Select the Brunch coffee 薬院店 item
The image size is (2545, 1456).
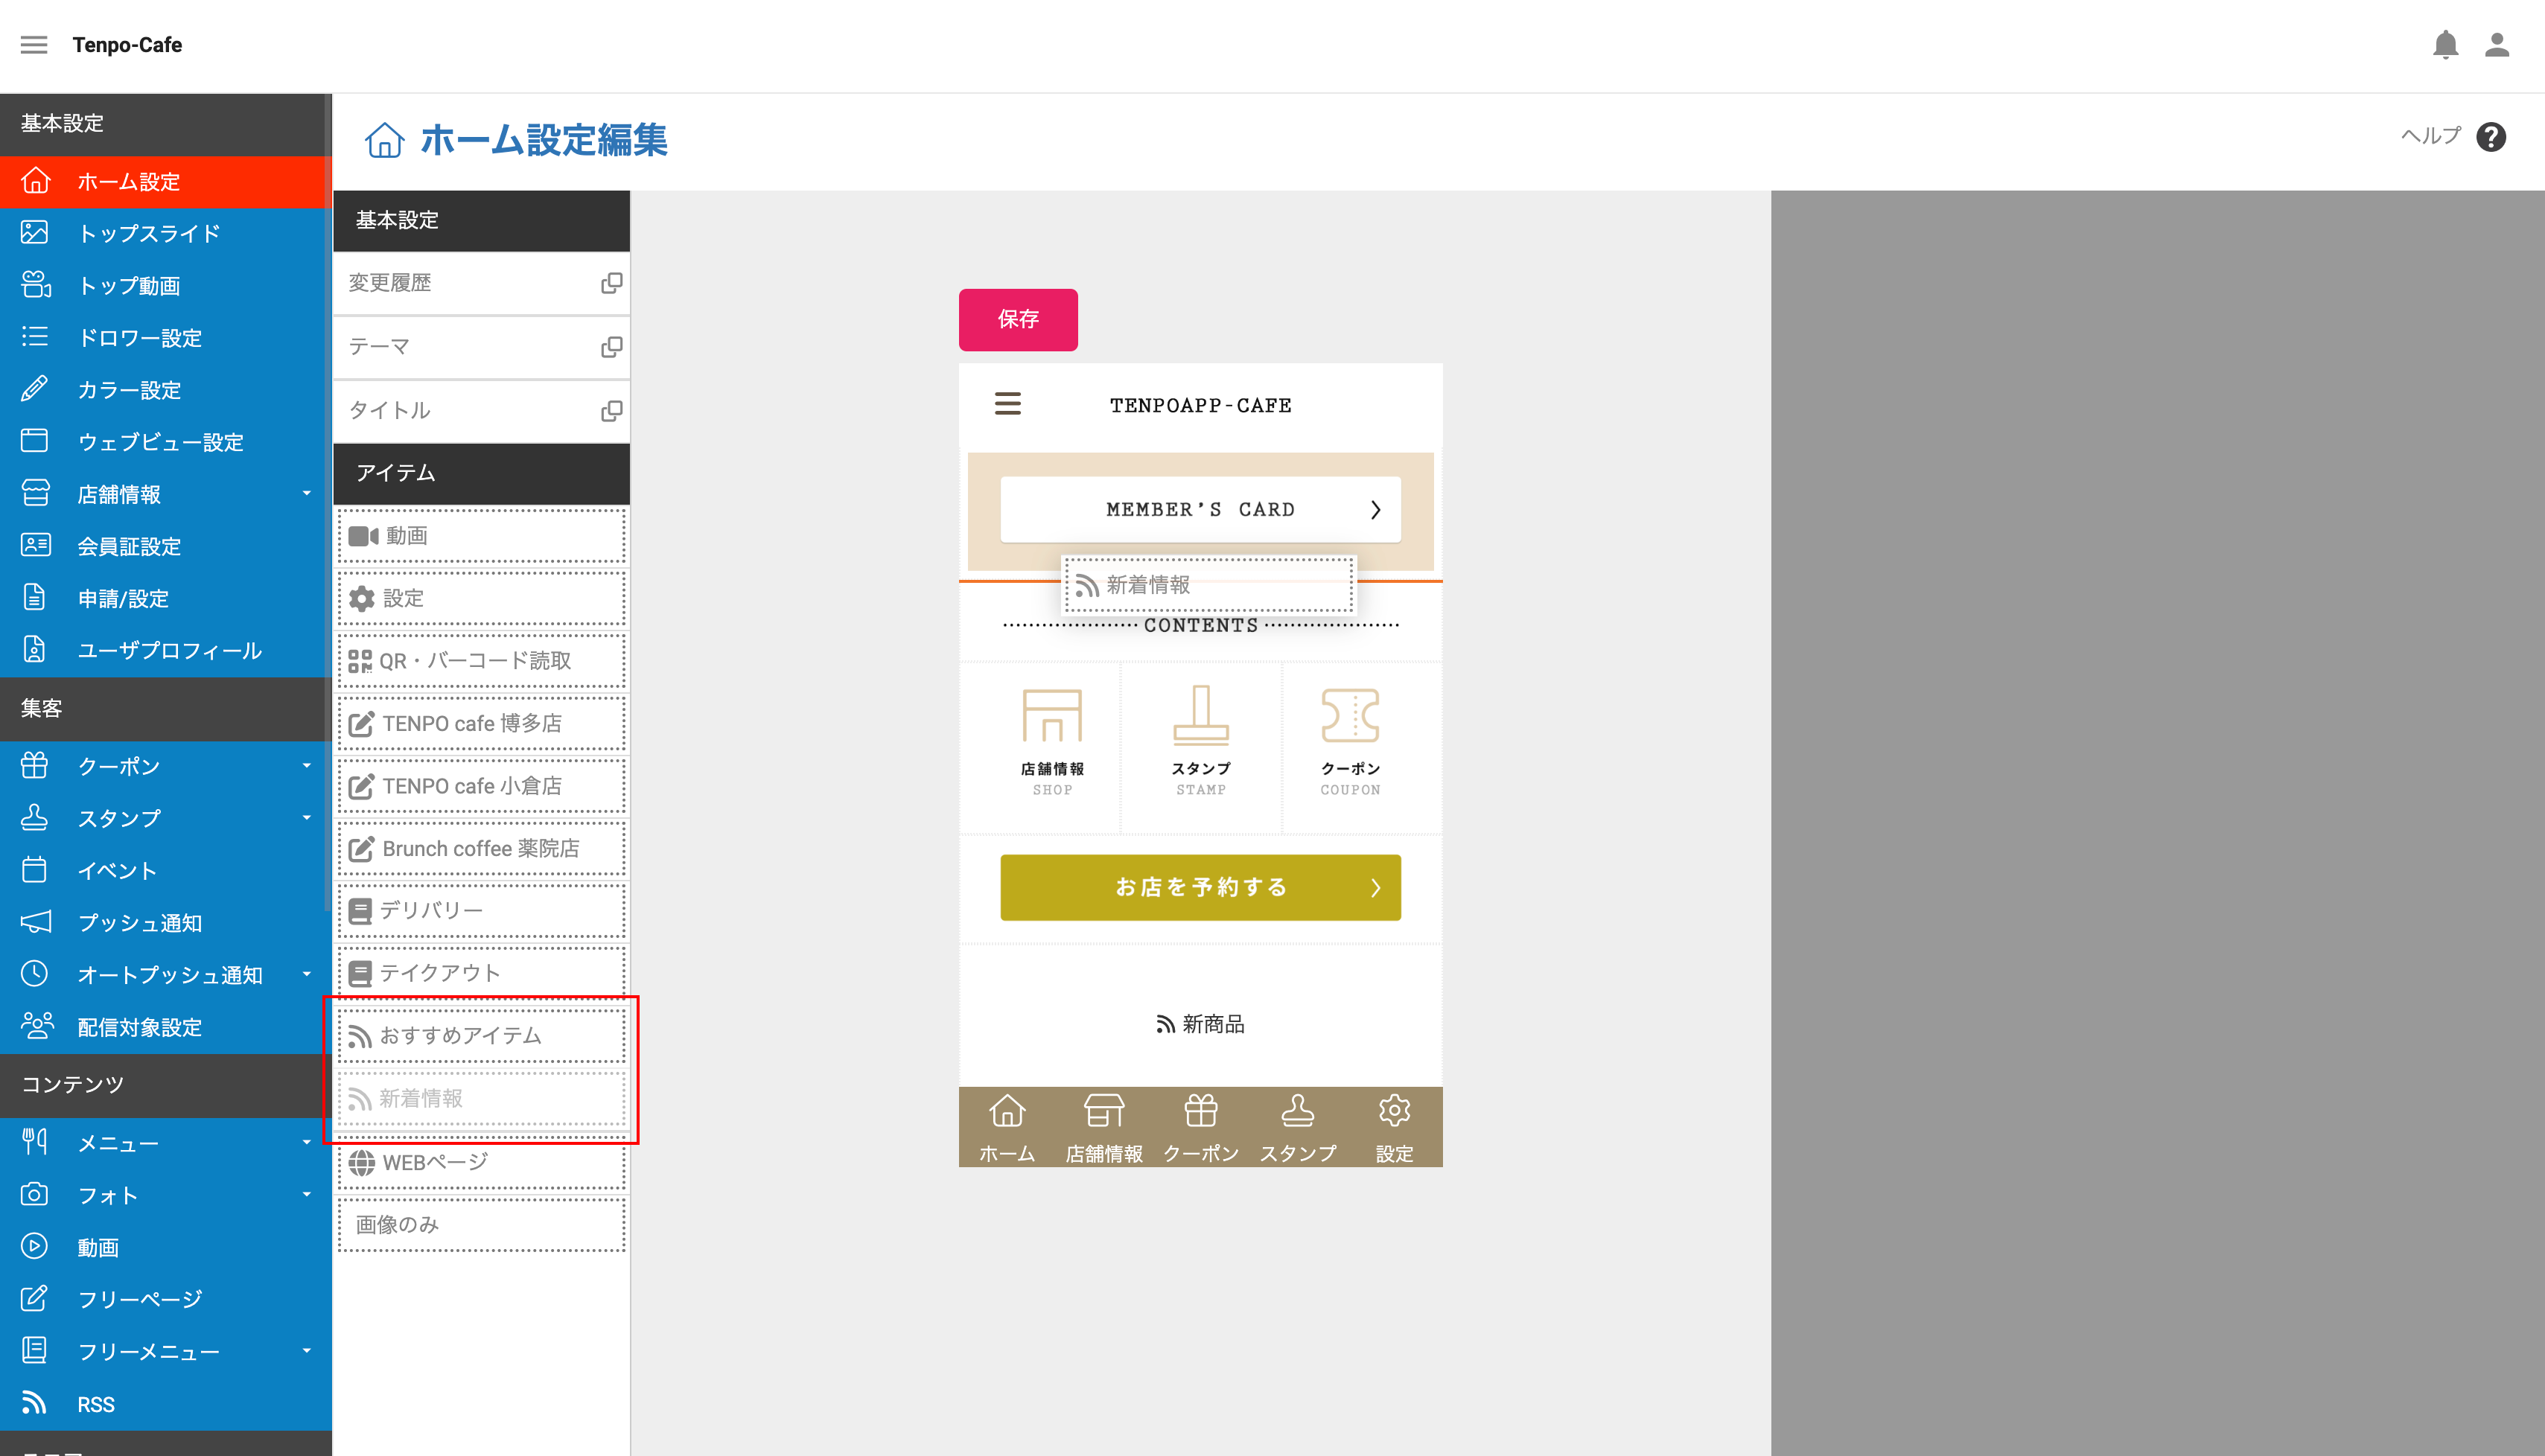pos(482,848)
